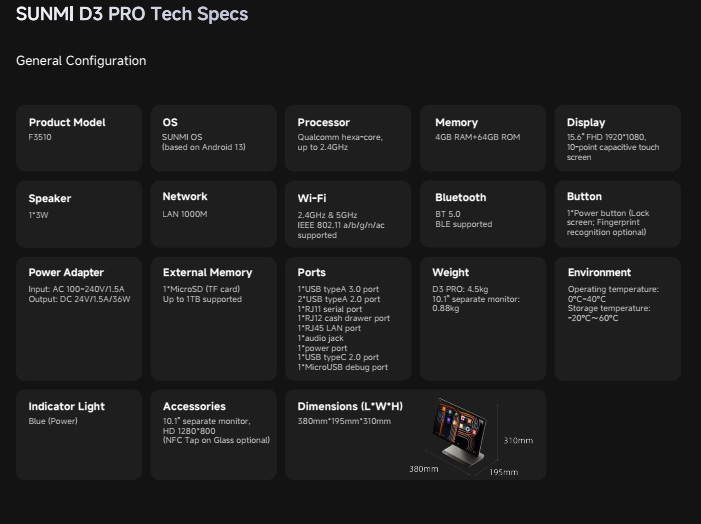Image resolution: width=701 pixels, height=524 pixels.
Task: Select the Button spec card
Action: pyautogui.click(x=617, y=214)
